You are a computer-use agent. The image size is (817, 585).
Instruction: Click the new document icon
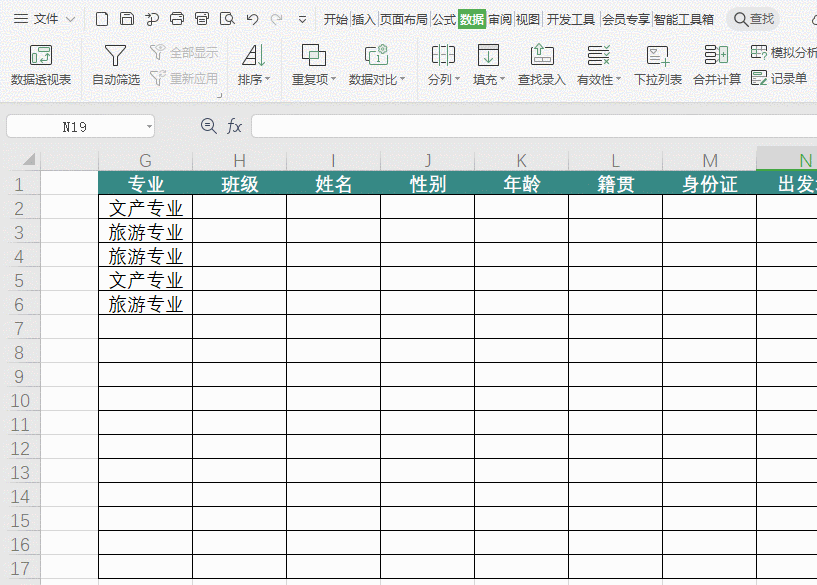(102, 19)
